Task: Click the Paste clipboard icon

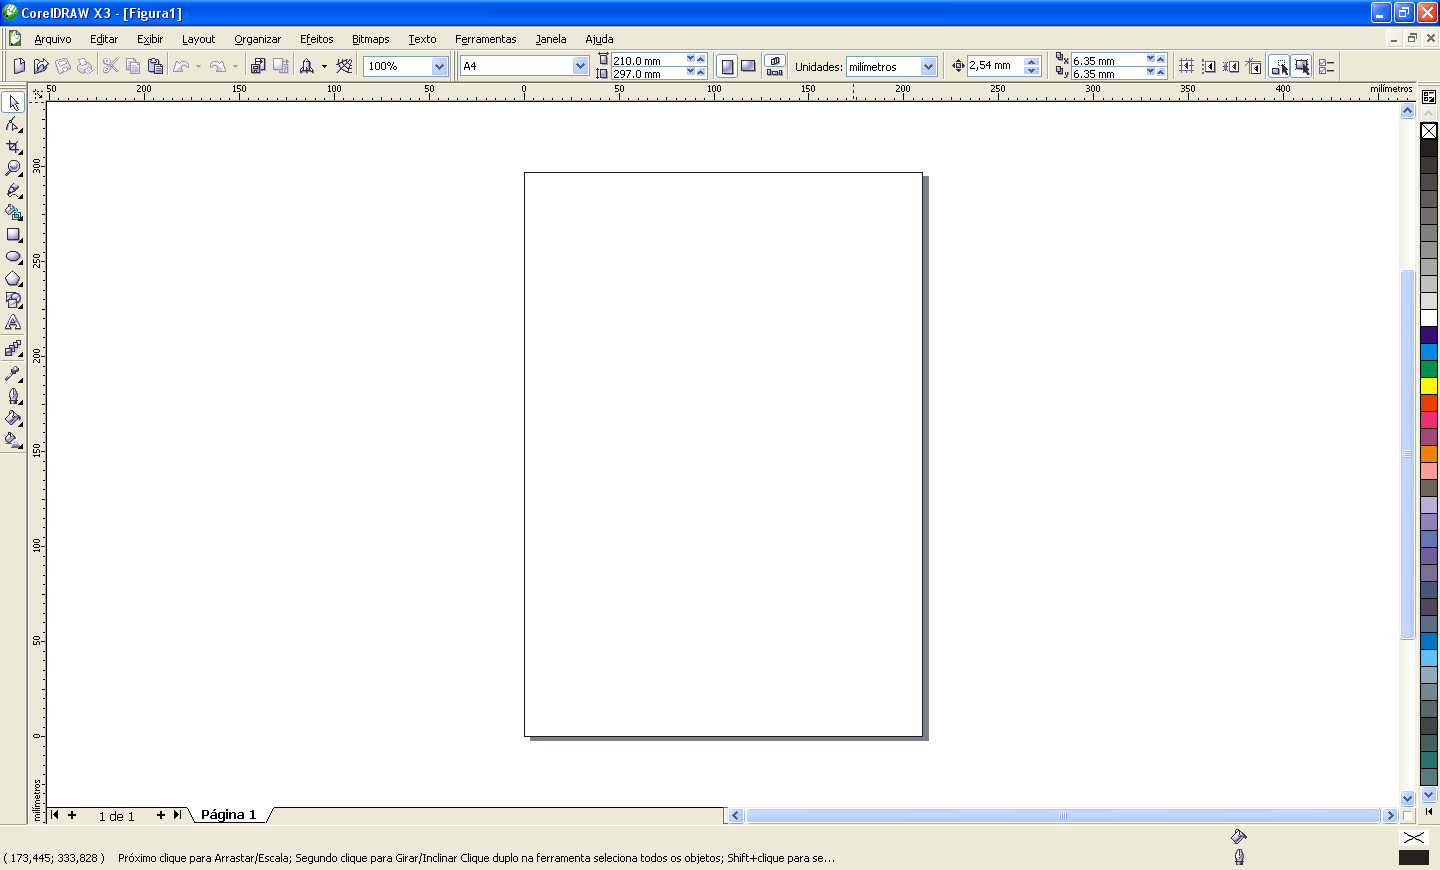Action: pyautogui.click(x=155, y=66)
